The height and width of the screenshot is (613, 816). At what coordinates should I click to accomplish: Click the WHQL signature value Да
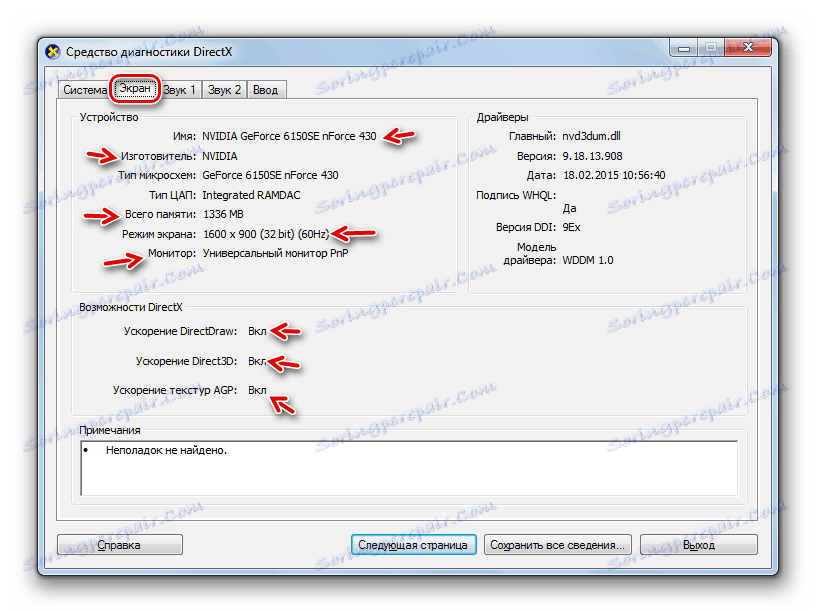[x=569, y=208]
